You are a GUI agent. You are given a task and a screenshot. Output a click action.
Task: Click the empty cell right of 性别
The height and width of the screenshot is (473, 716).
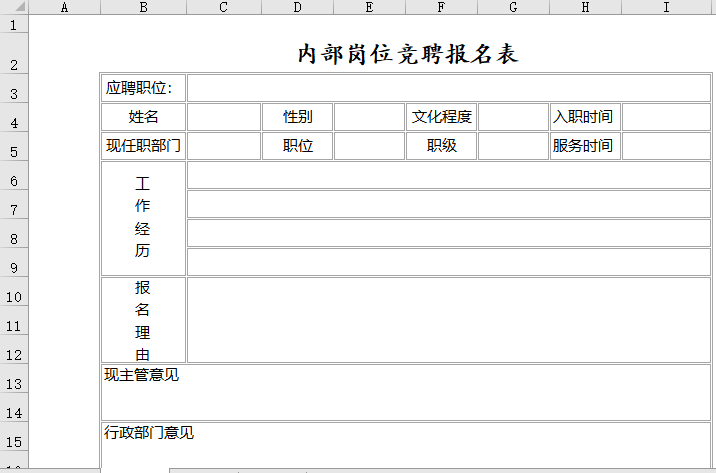pos(369,117)
